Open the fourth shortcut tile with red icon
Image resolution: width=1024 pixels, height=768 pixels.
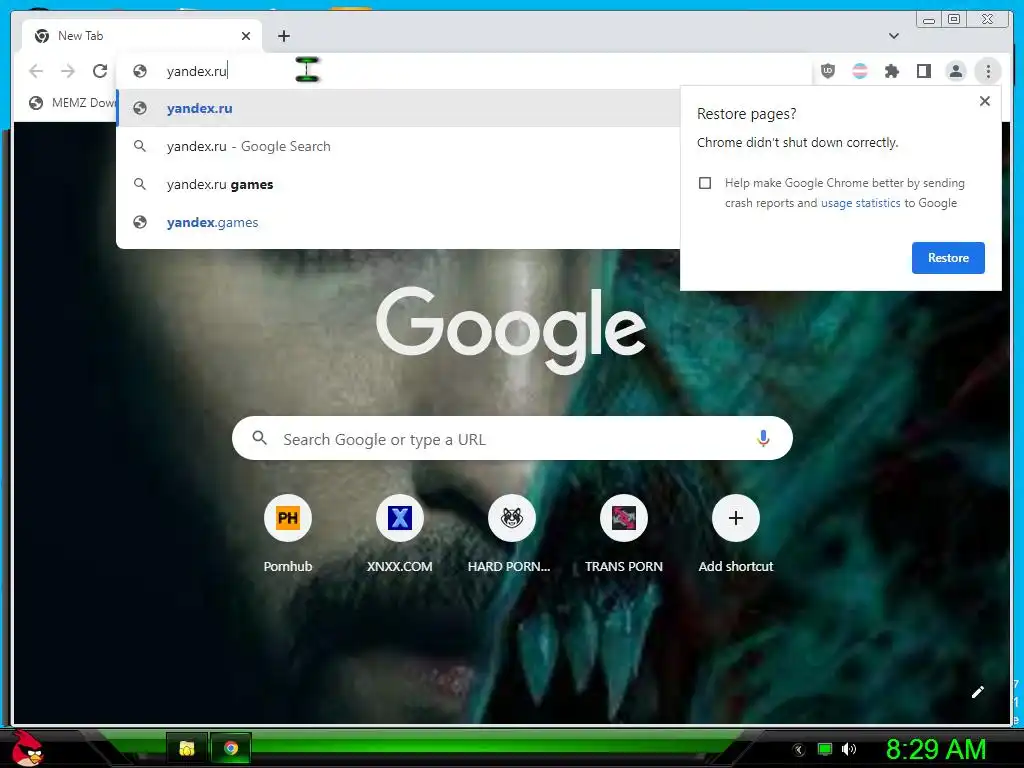pyautogui.click(x=624, y=519)
